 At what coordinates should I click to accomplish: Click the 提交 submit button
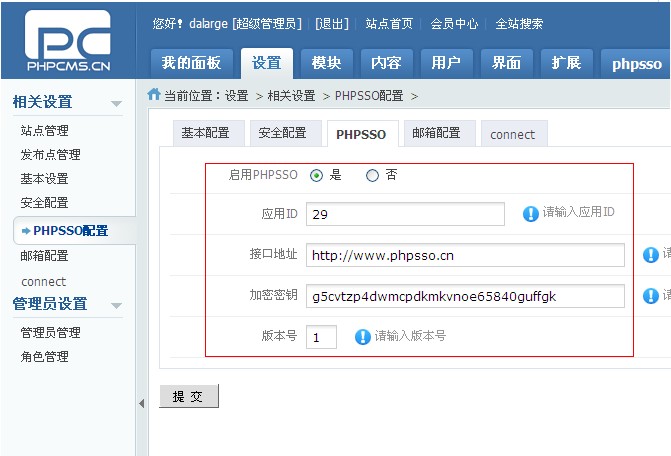(189, 396)
